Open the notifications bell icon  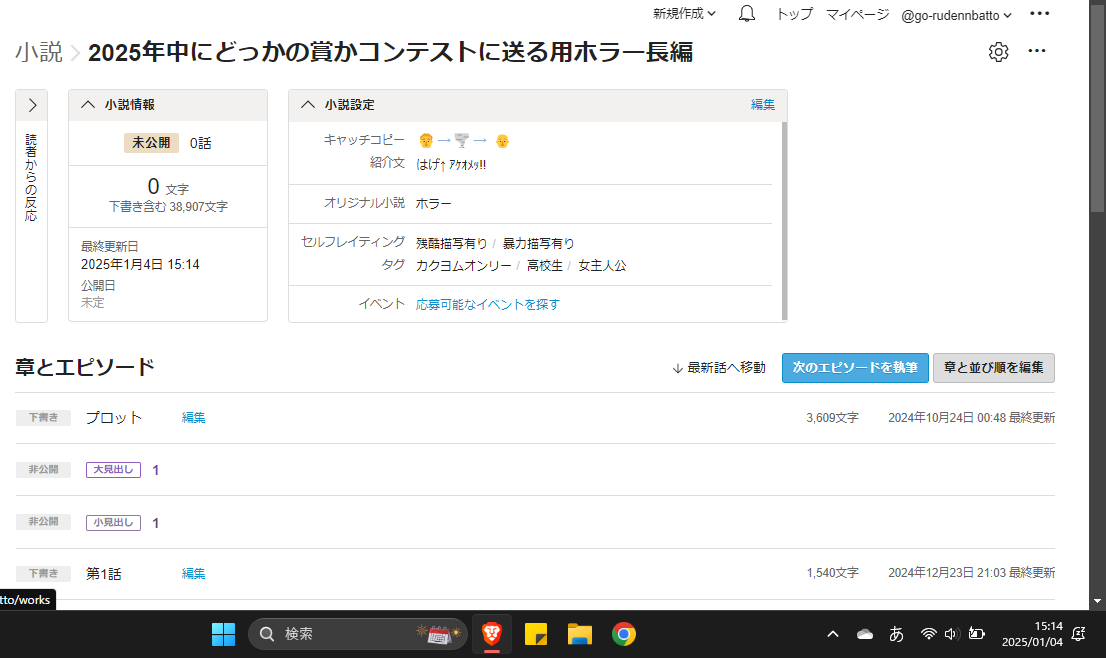pyautogui.click(x=747, y=14)
